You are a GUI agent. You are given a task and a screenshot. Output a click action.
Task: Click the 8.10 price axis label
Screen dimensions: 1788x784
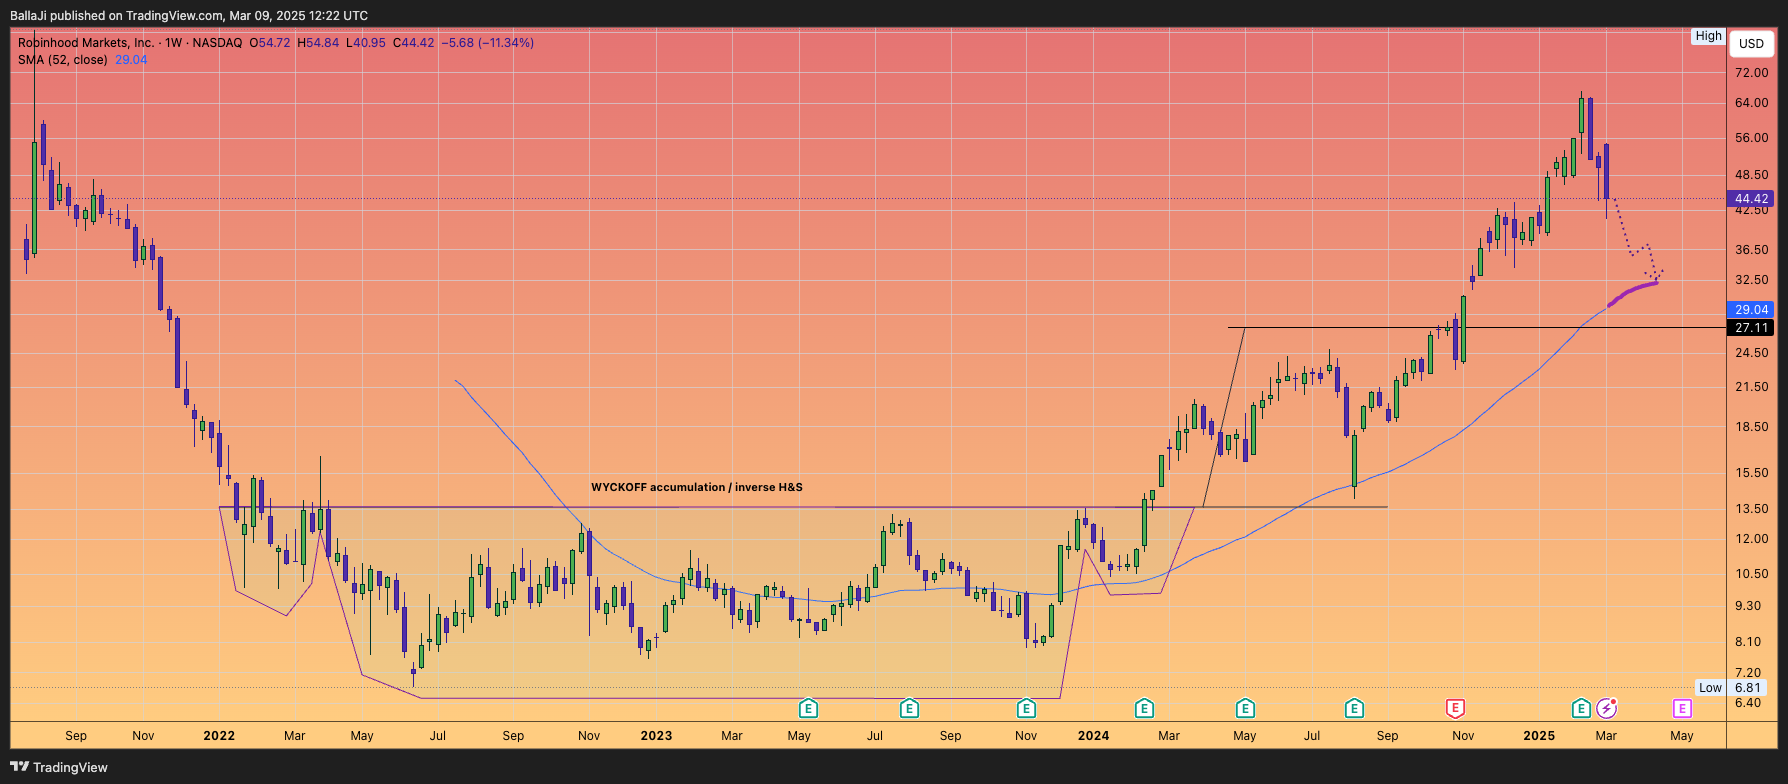click(x=1748, y=642)
